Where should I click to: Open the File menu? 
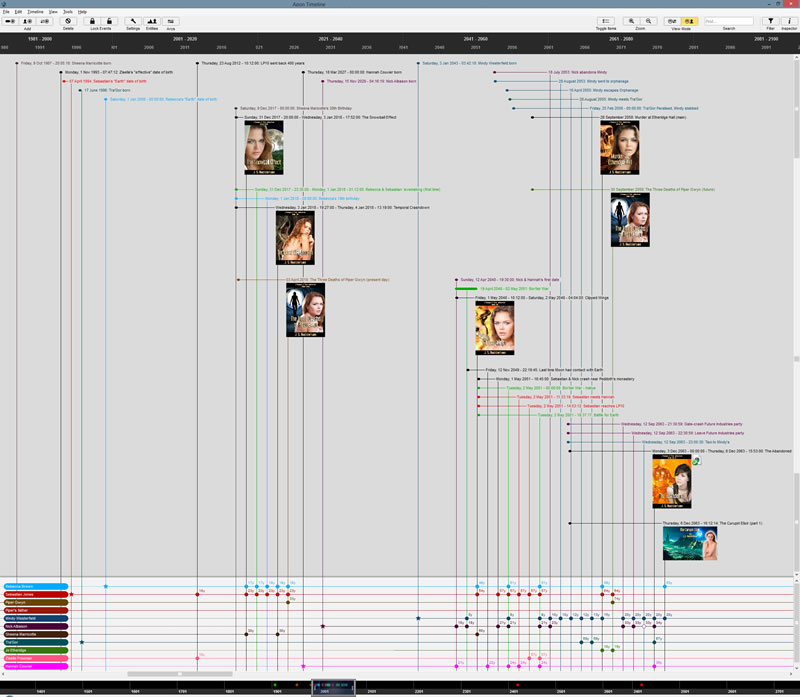point(6,12)
